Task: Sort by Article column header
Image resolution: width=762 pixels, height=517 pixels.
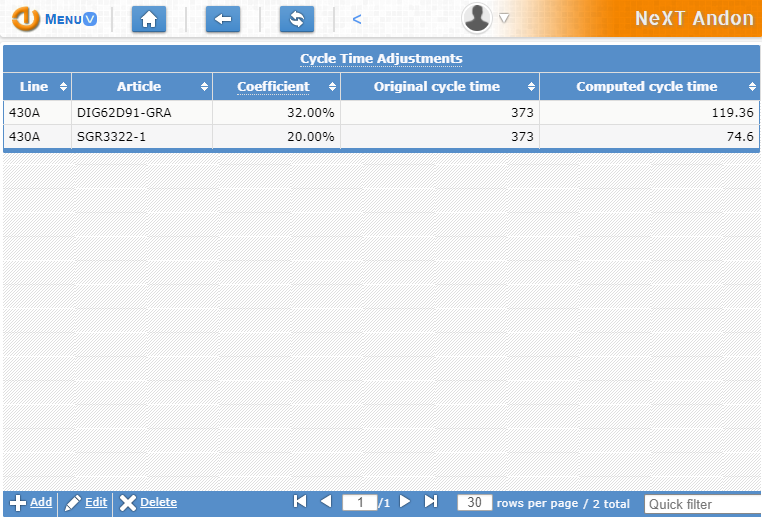Action: tap(139, 87)
